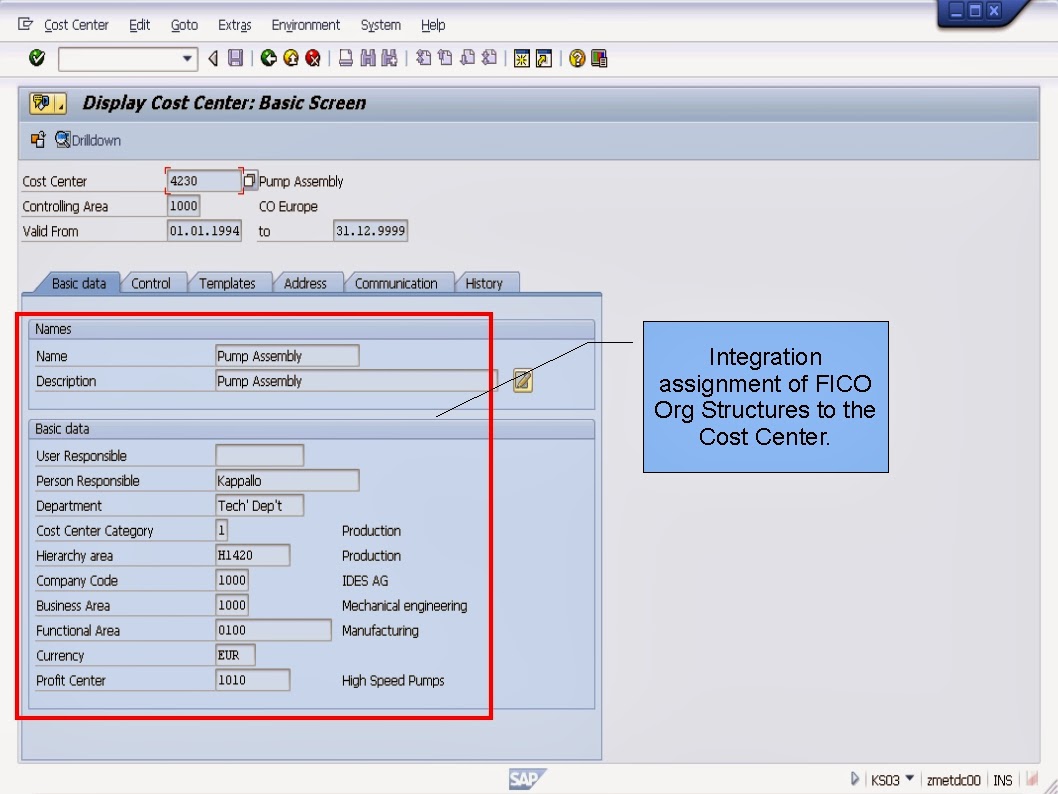1058x794 pixels.
Task: Open the System menu
Action: (x=381, y=25)
